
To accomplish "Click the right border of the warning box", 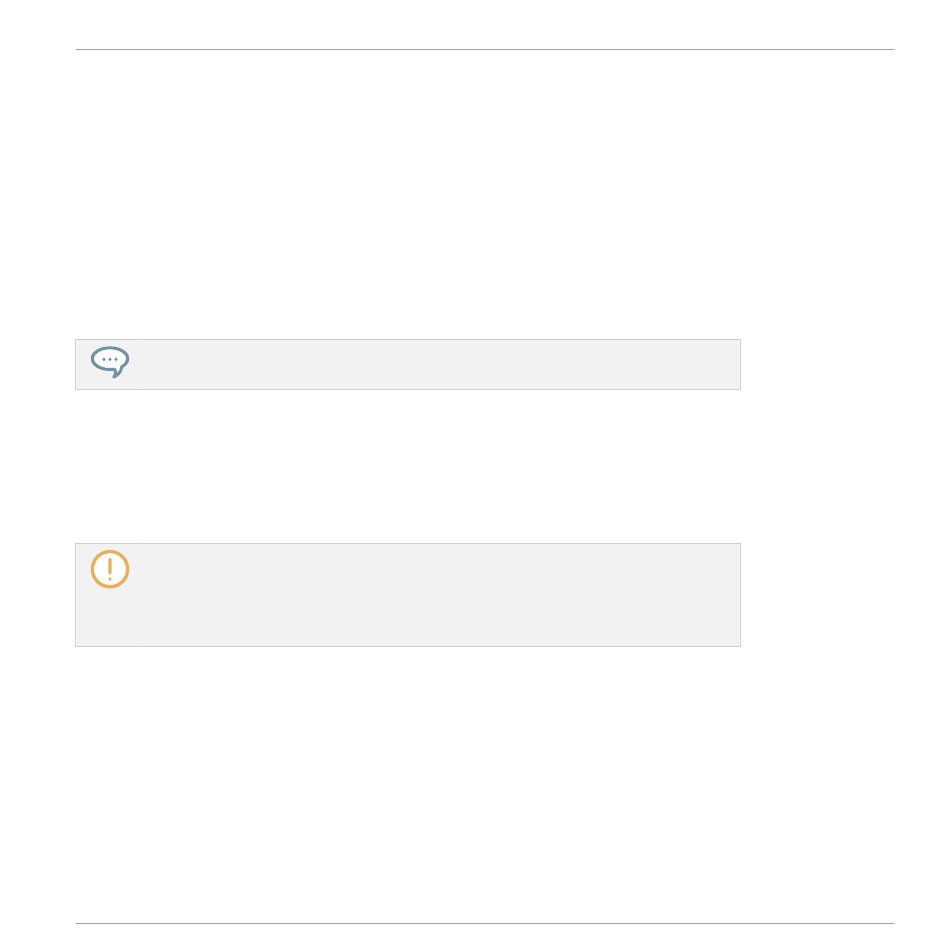I will 740,595.
